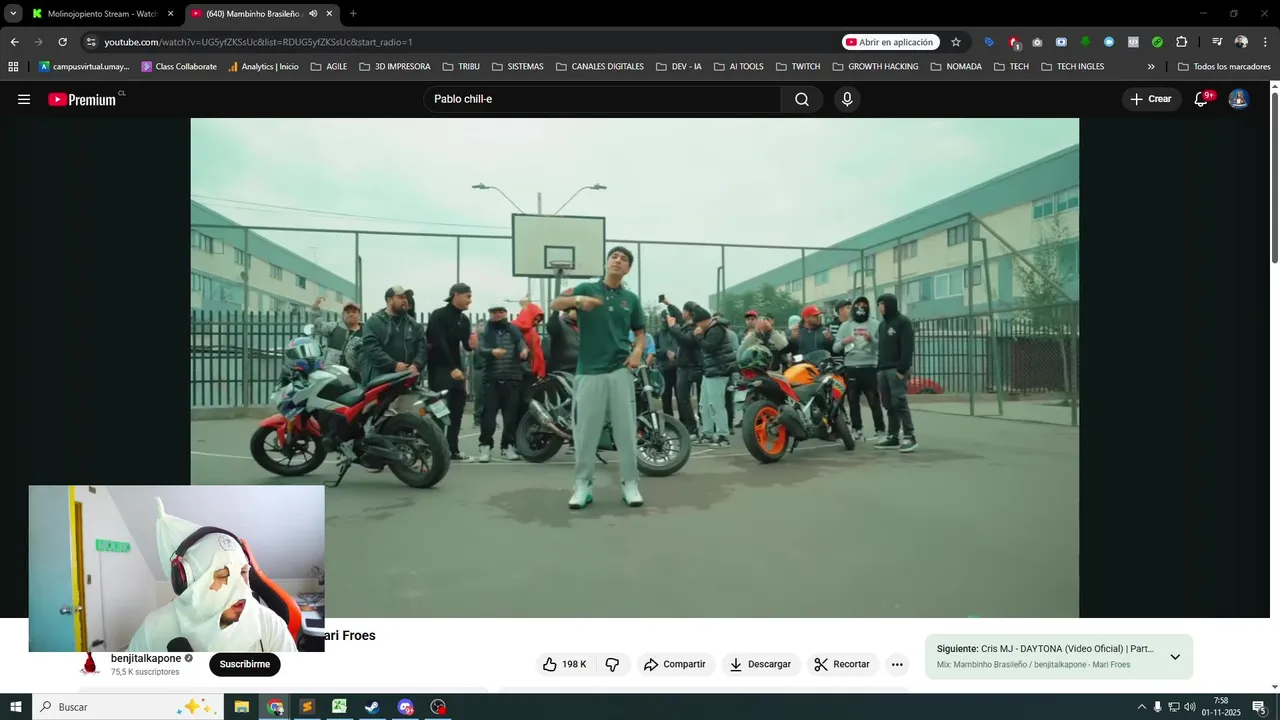Viewport: 1280px width, 720px height.
Task: Go back in browser history
Action: (14, 42)
